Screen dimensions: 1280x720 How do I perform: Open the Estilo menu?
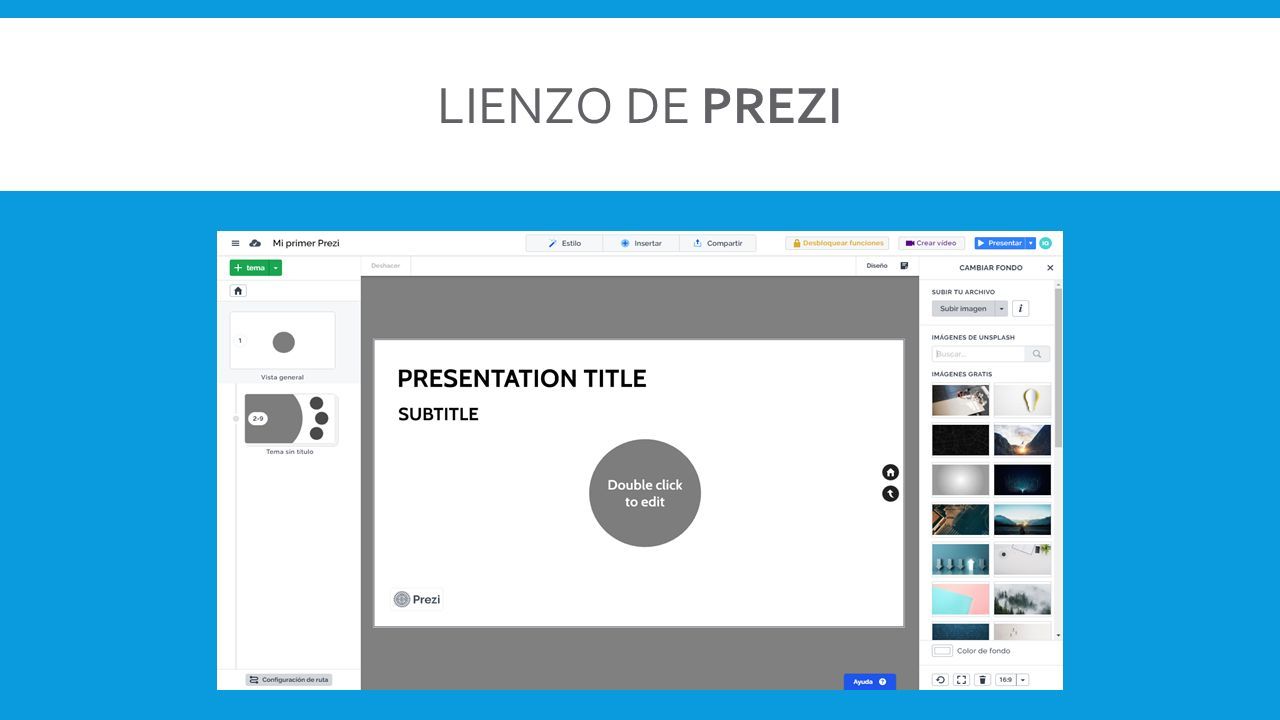click(x=565, y=243)
